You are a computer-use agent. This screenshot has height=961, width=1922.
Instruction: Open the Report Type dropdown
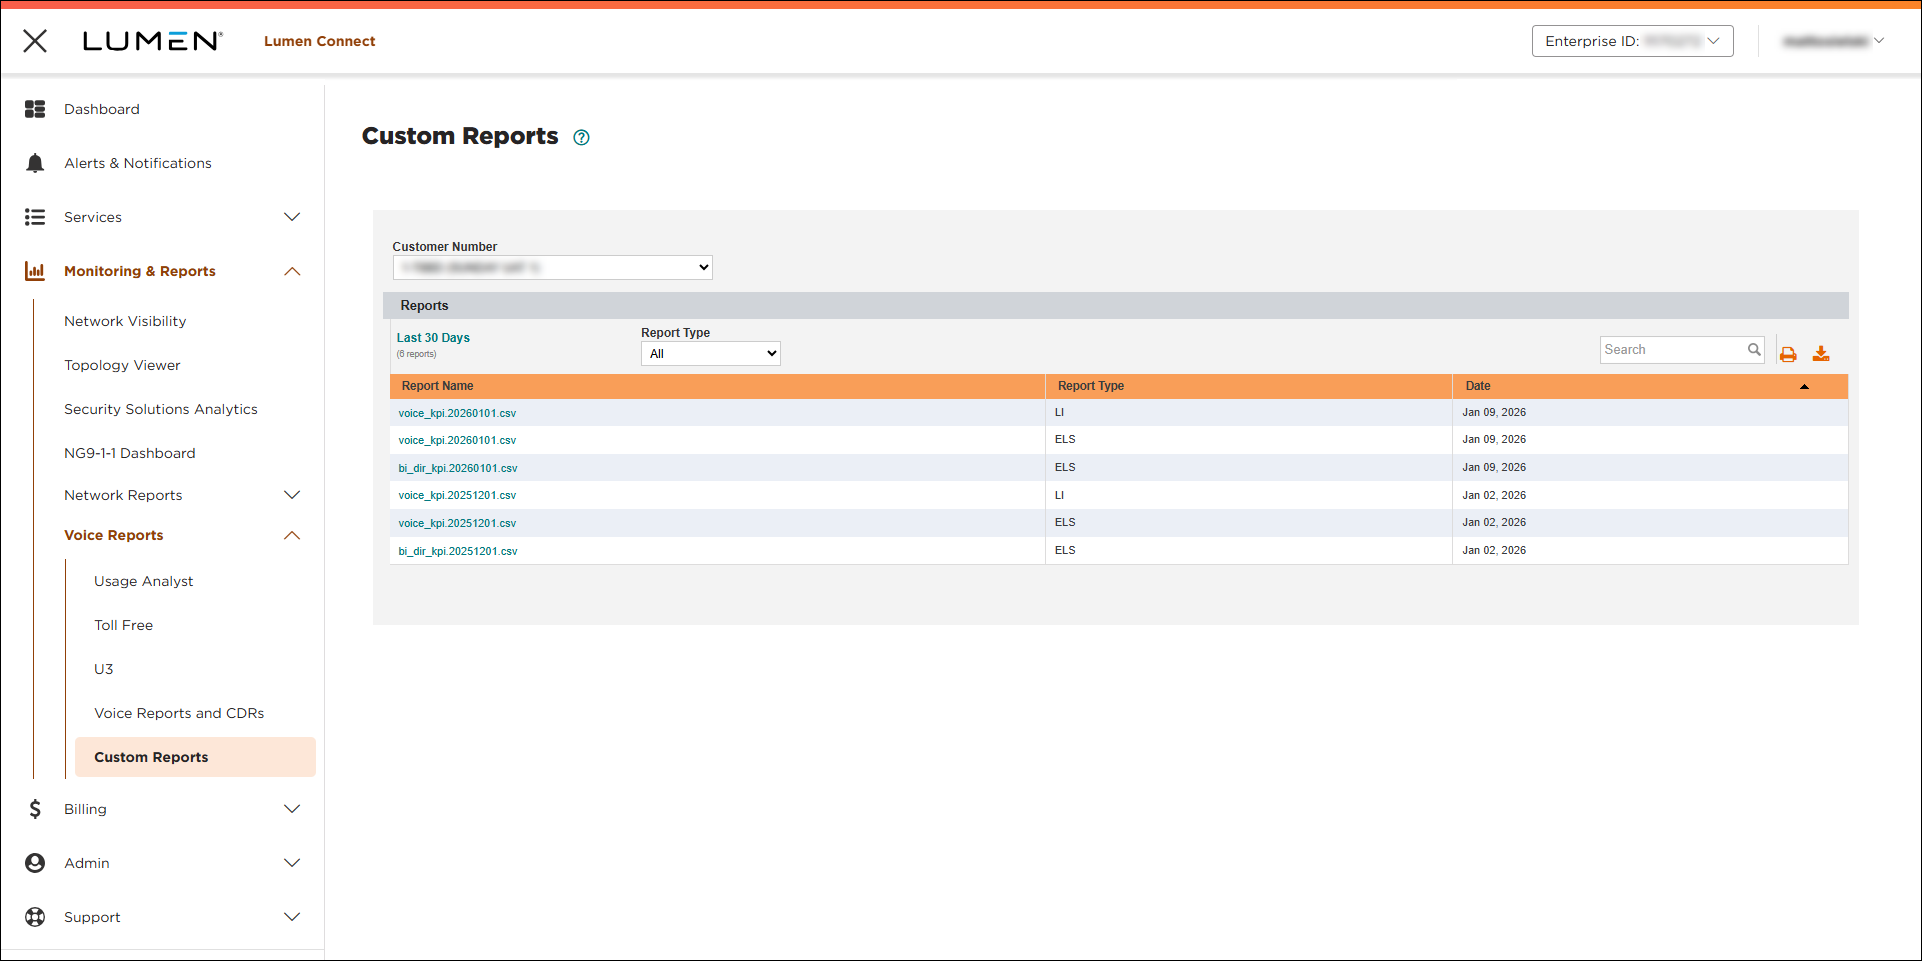(710, 353)
